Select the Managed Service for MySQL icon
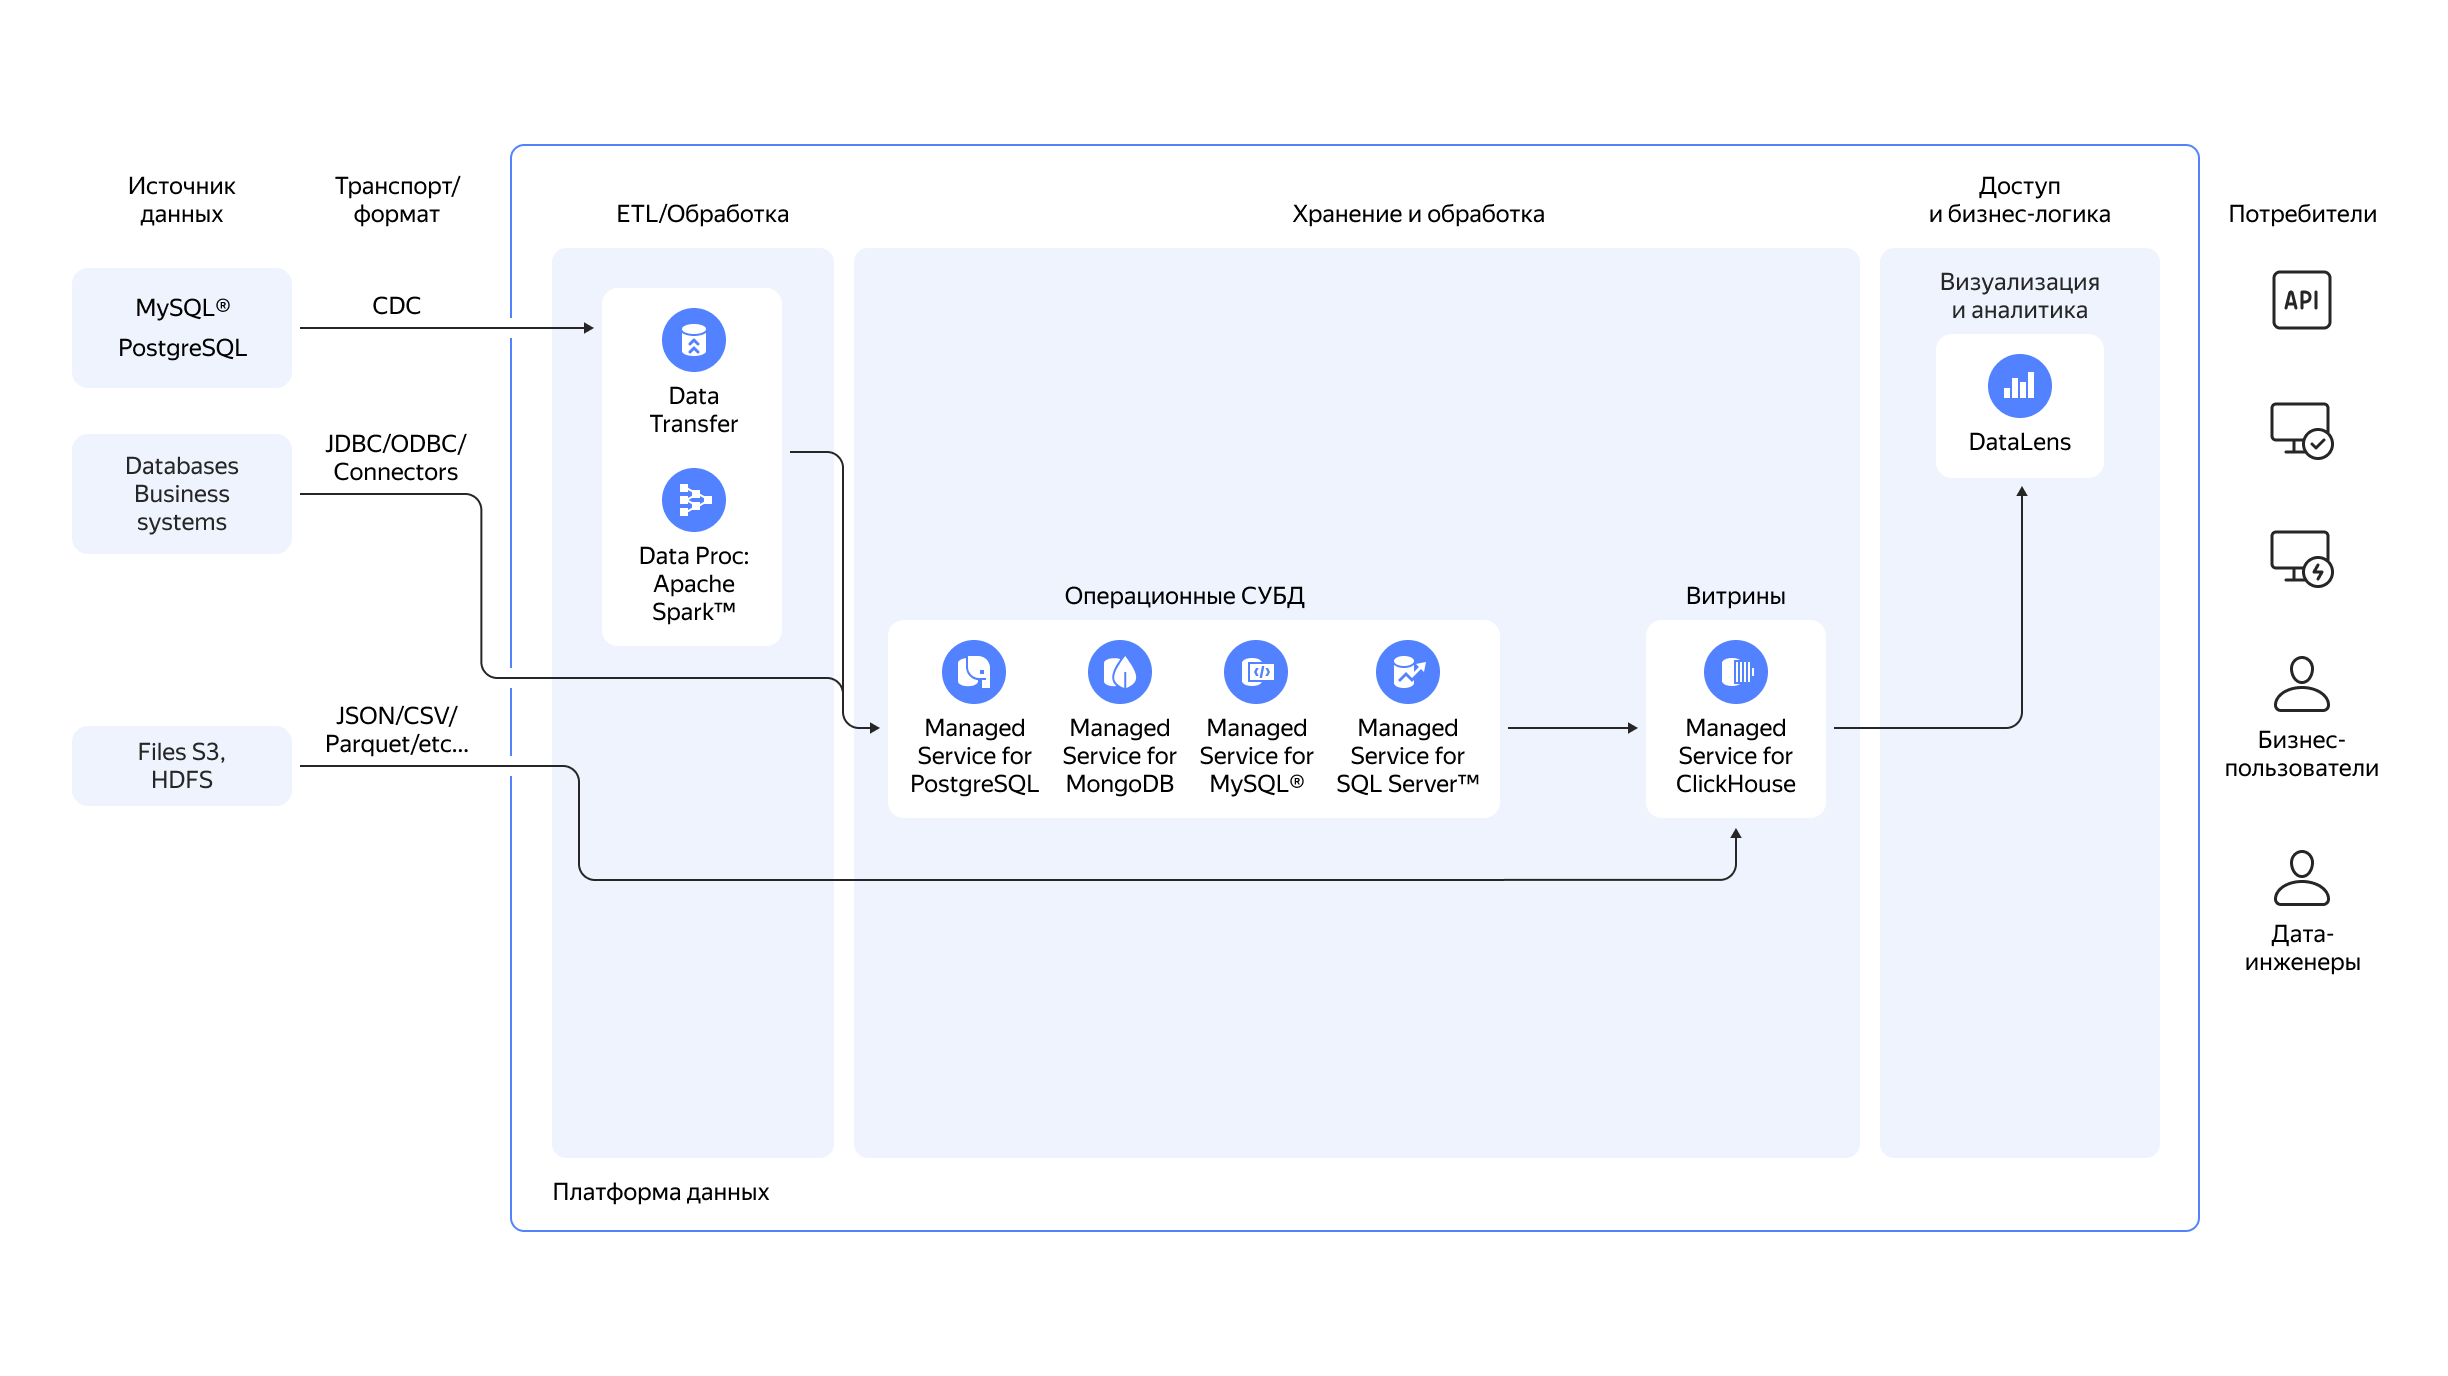This screenshot has width=2448, height=1376. pyautogui.click(x=1256, y=672)
